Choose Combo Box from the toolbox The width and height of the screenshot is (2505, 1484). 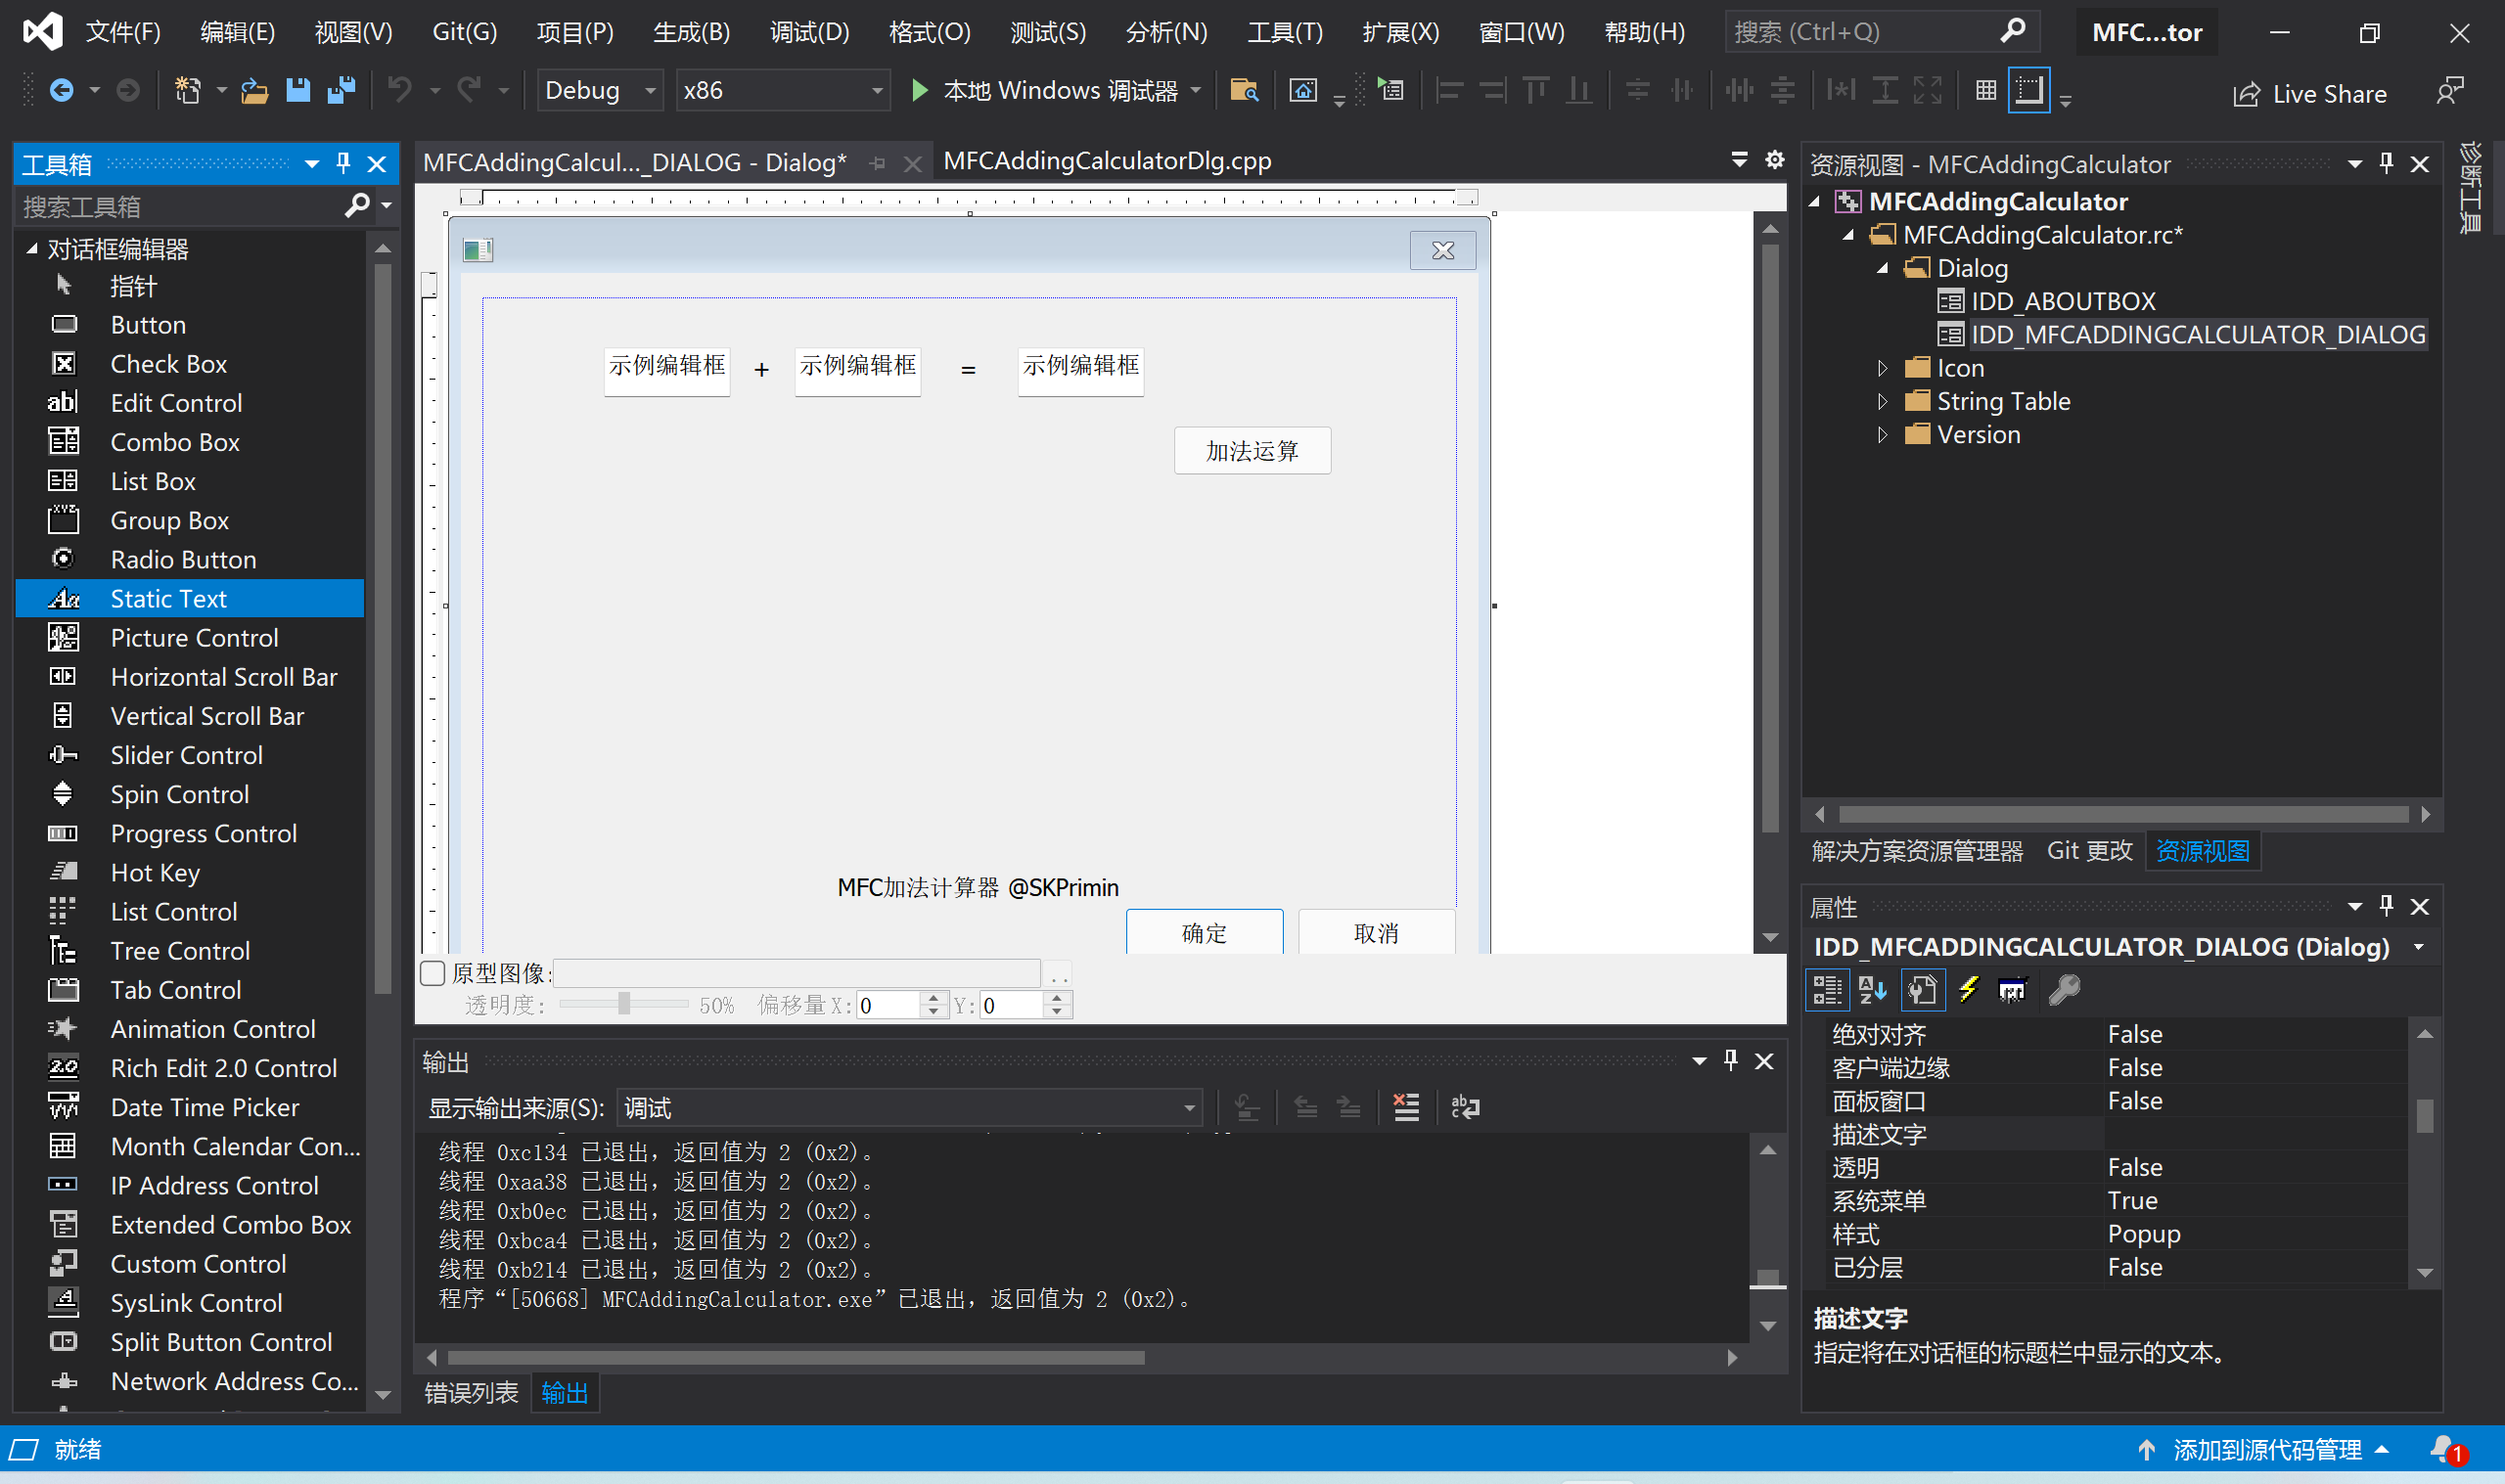point(175,442)
